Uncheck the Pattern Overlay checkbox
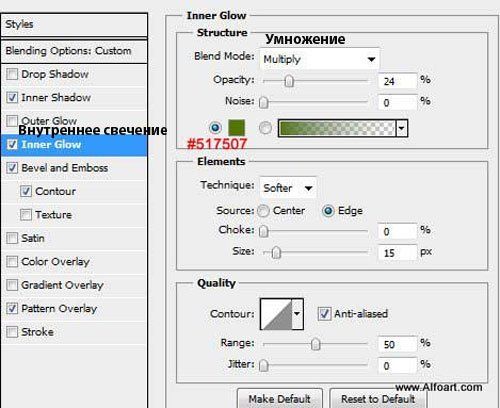 (12, 308)
